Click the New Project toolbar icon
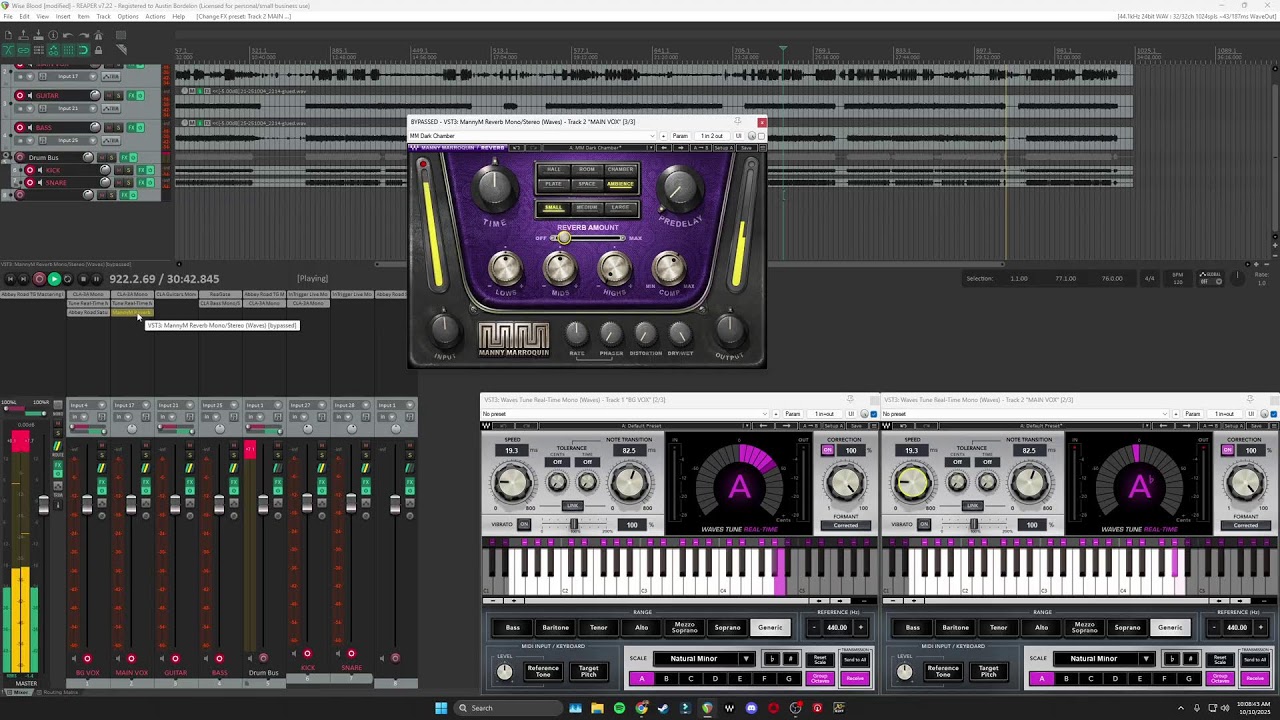The width and height of the screenshot is (1280, 720). click(8, 35)
